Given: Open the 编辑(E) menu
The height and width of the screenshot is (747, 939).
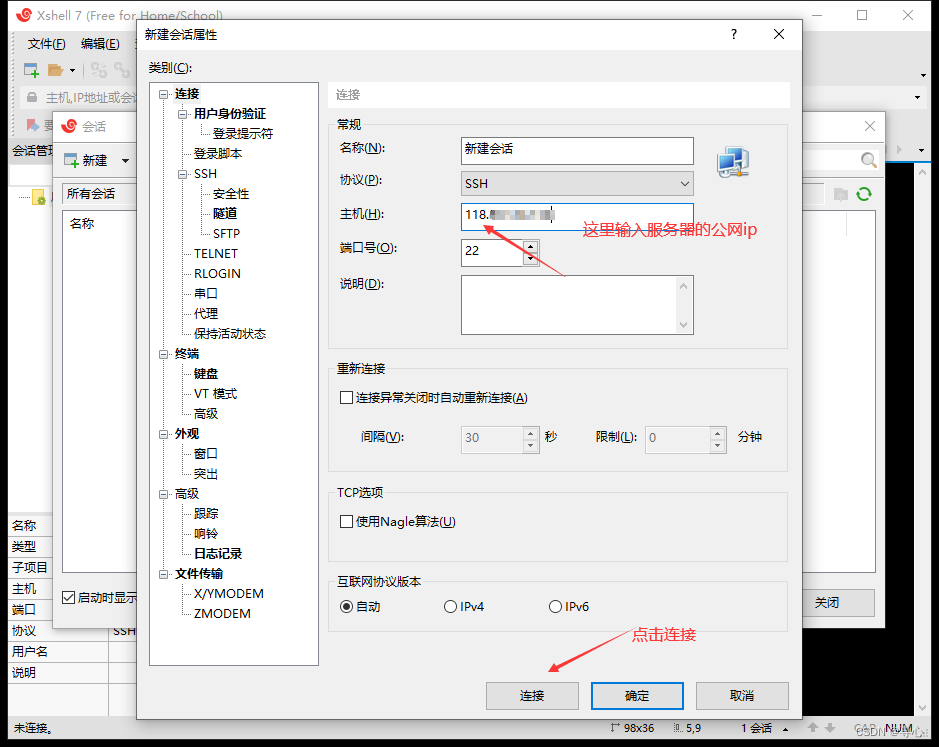Looking at the screenshot, I should [x=100, y=44].
